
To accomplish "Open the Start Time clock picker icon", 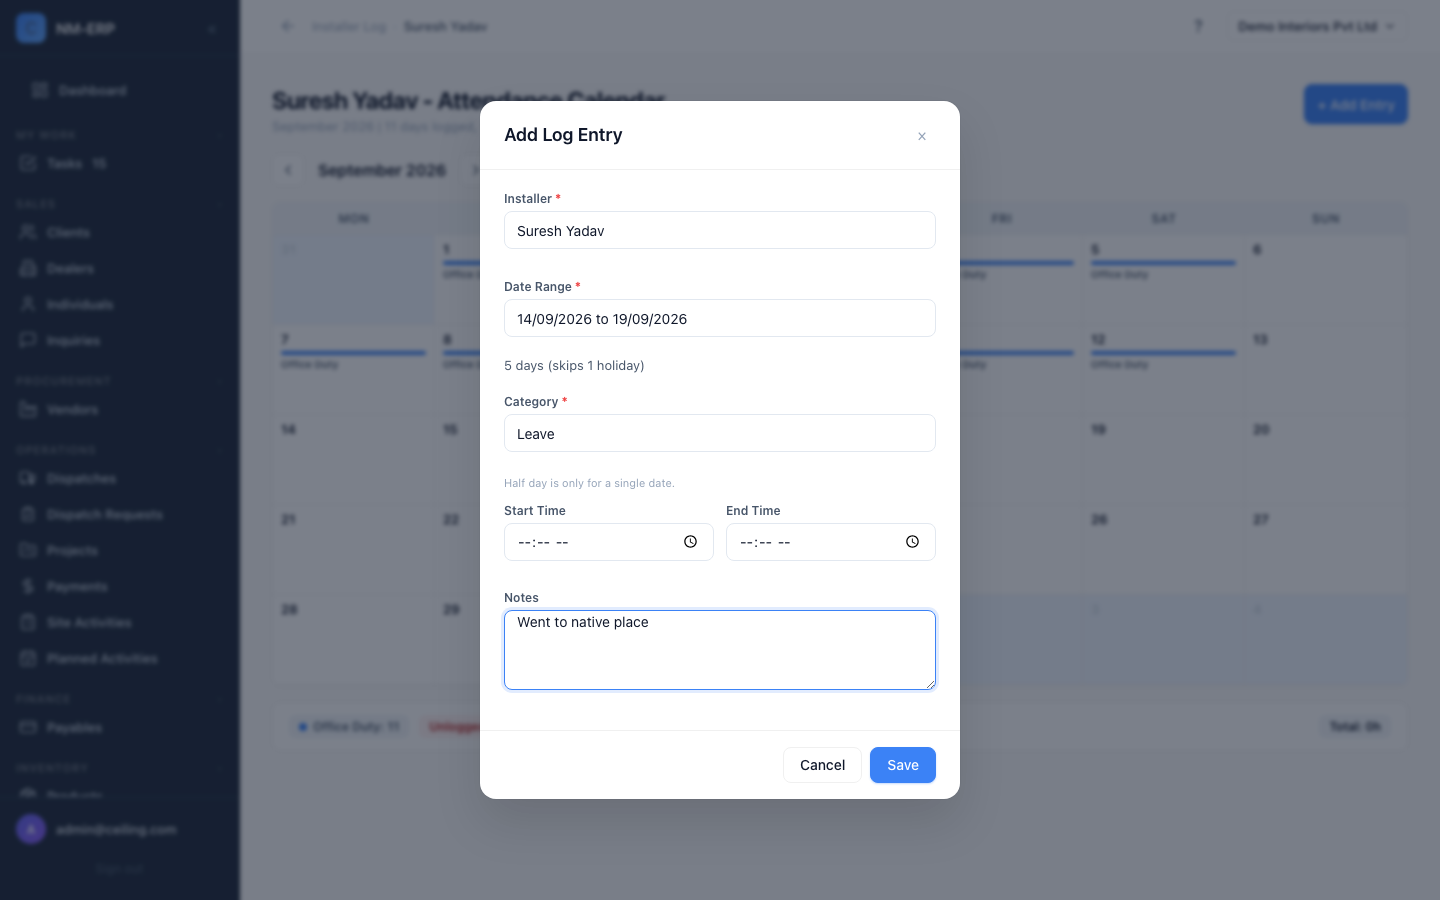I will (690, 542).
